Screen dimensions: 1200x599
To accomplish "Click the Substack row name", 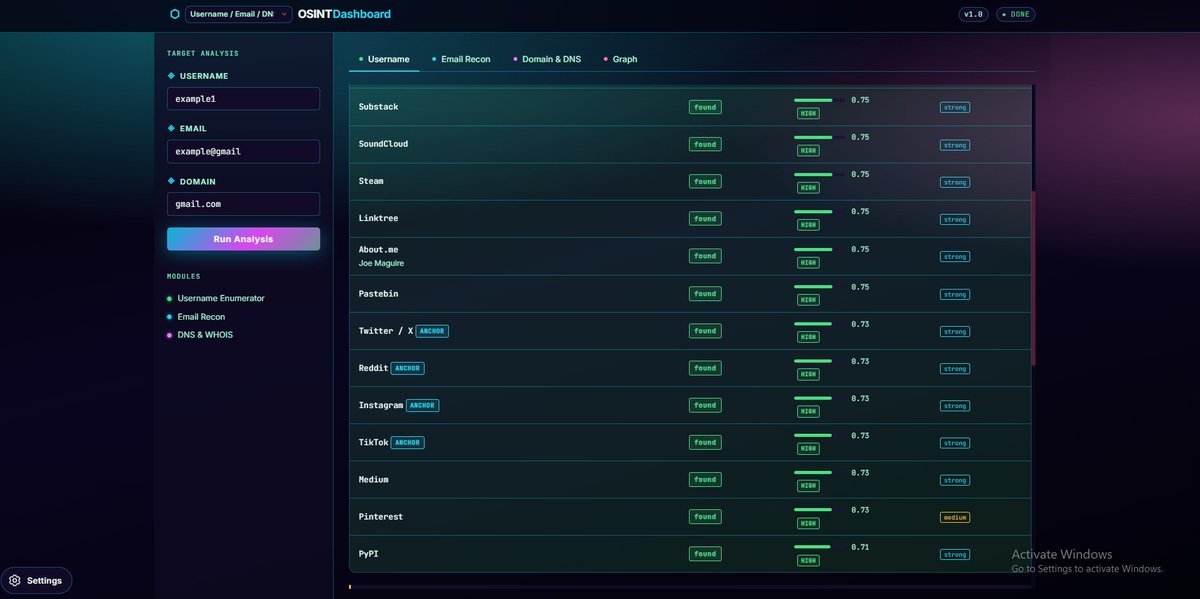I will pos(379,107).
